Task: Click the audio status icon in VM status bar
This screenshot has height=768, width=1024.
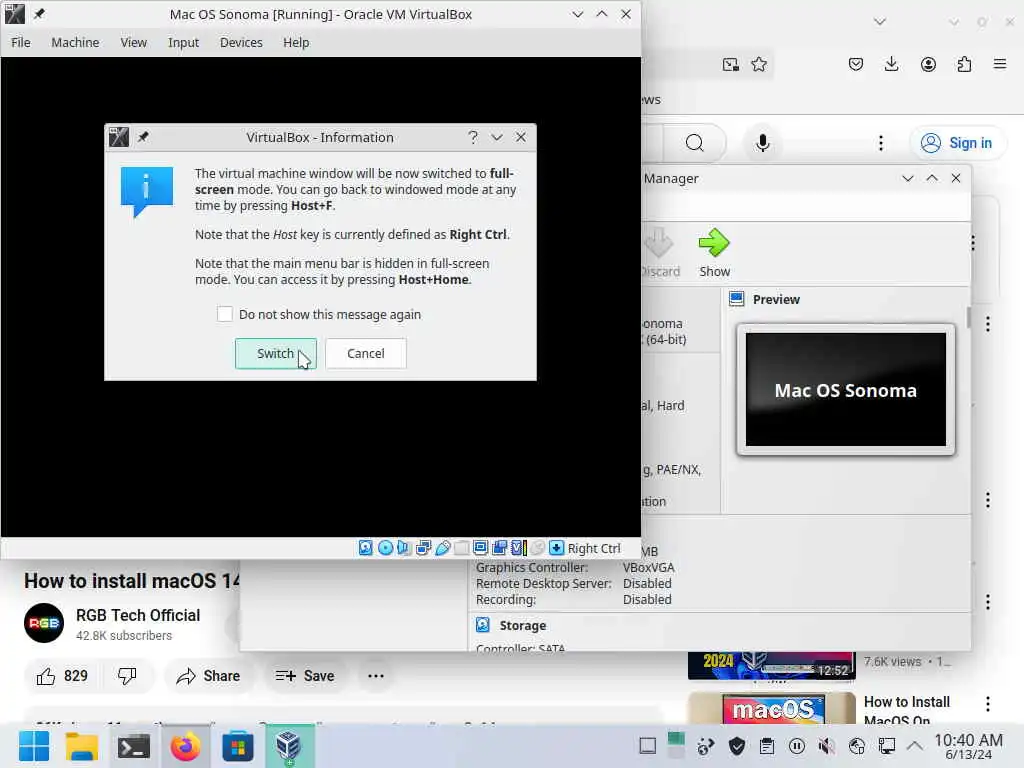Action: tap(404, 548)
